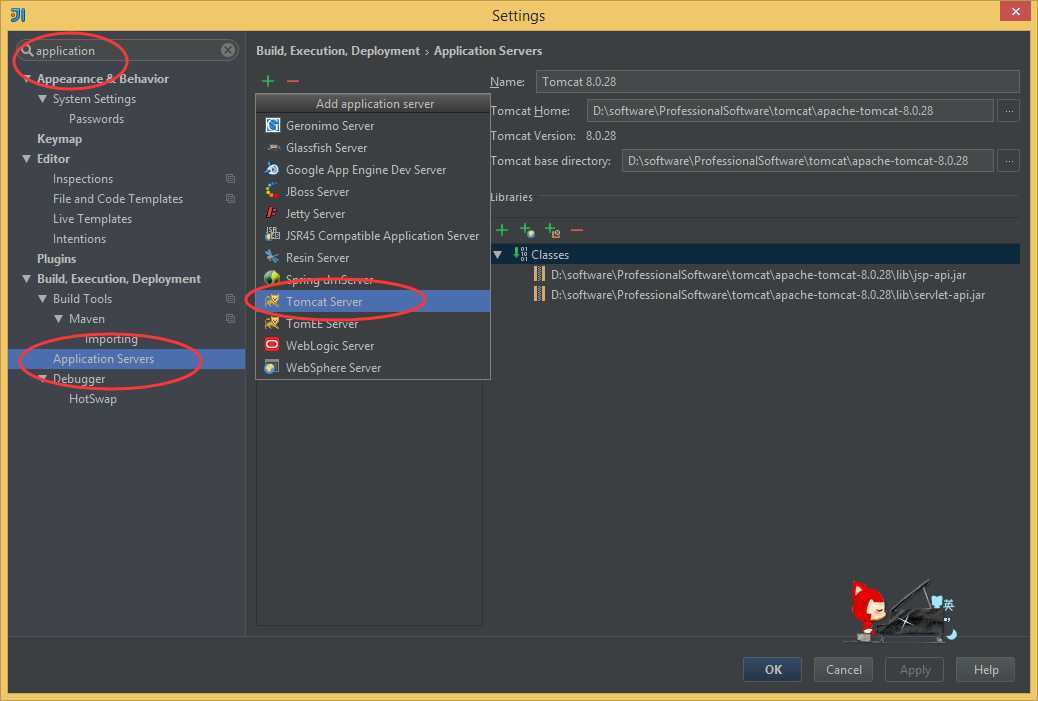Add a library with the green plus icon

click(x=502, y=230)
